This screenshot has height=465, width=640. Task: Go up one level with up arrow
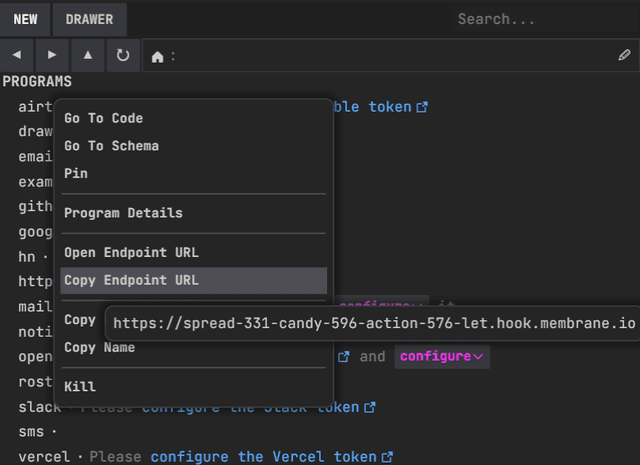(88, 56)
